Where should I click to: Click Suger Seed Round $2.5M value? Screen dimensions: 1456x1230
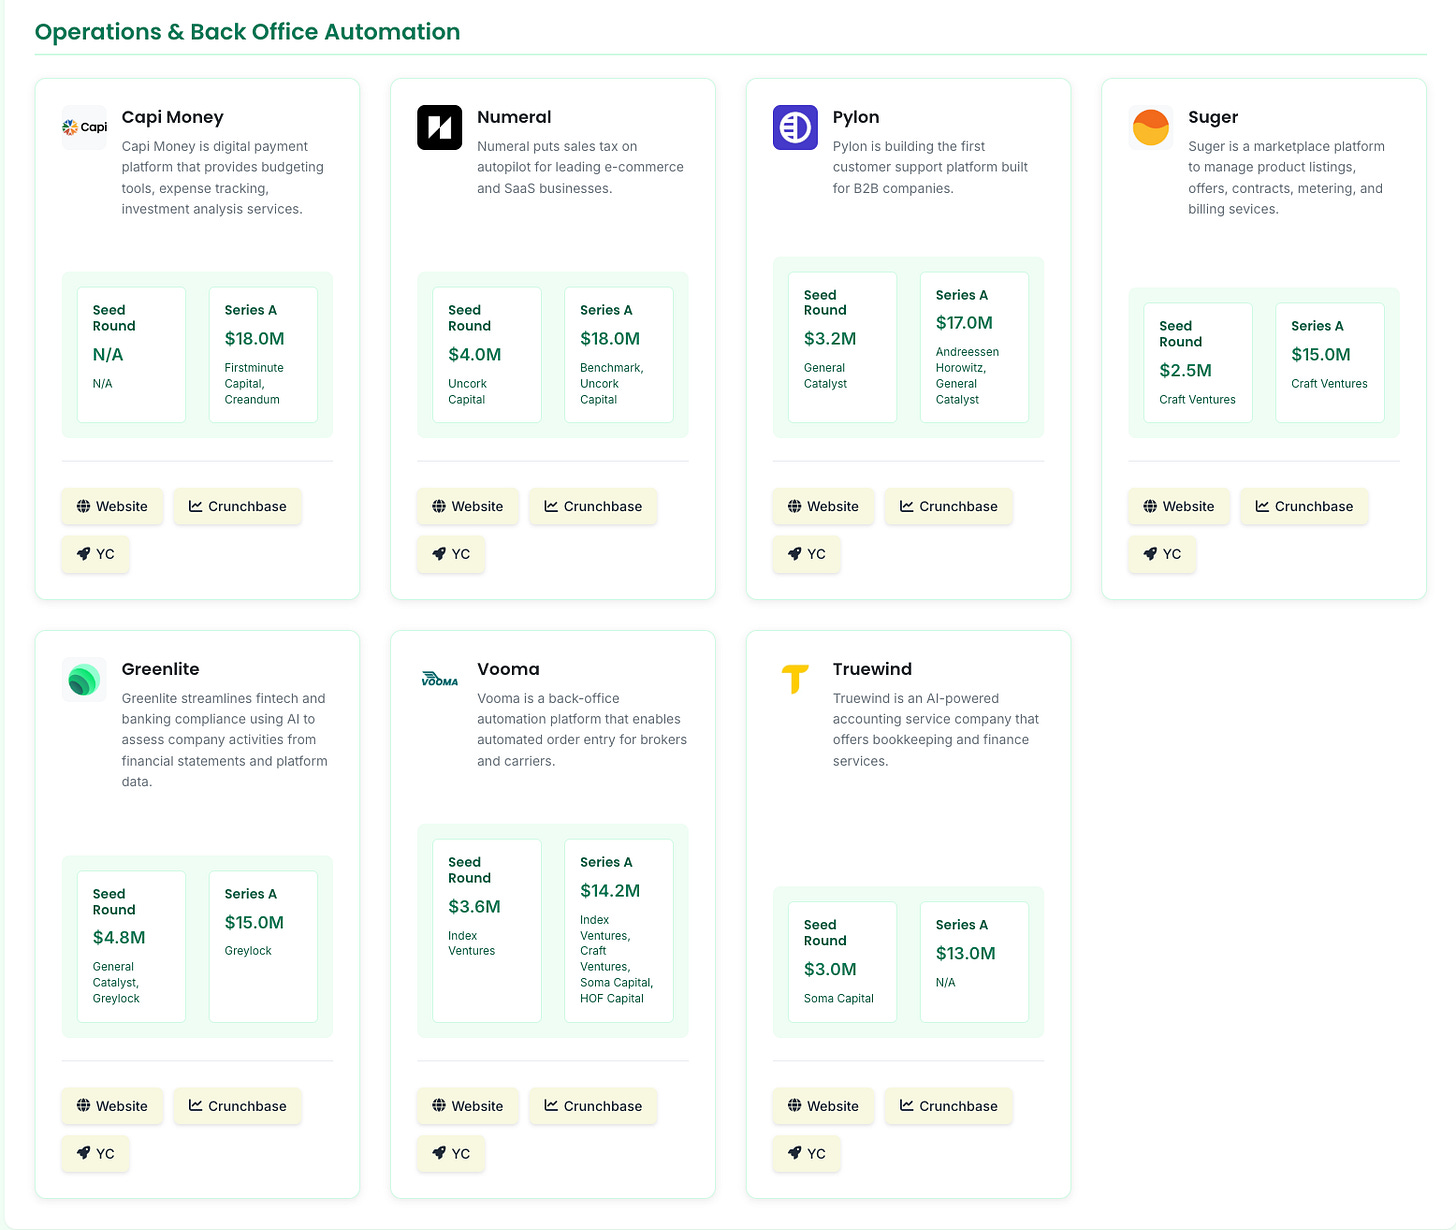click(1185, 371)
